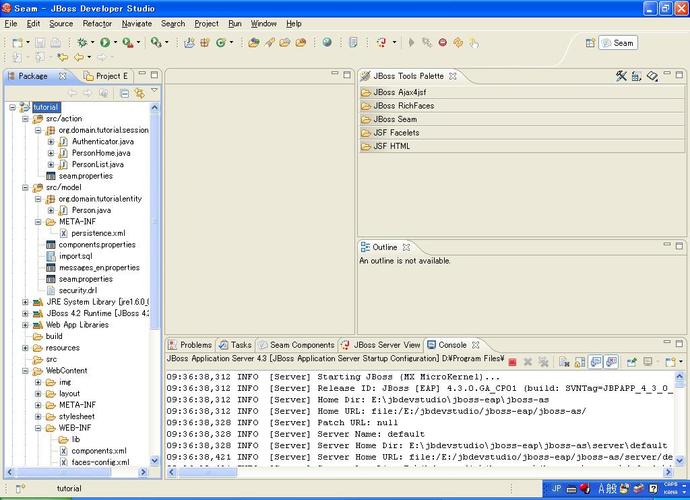
Task: Click the Seam perspective button
Action: [x=618, y=43]
